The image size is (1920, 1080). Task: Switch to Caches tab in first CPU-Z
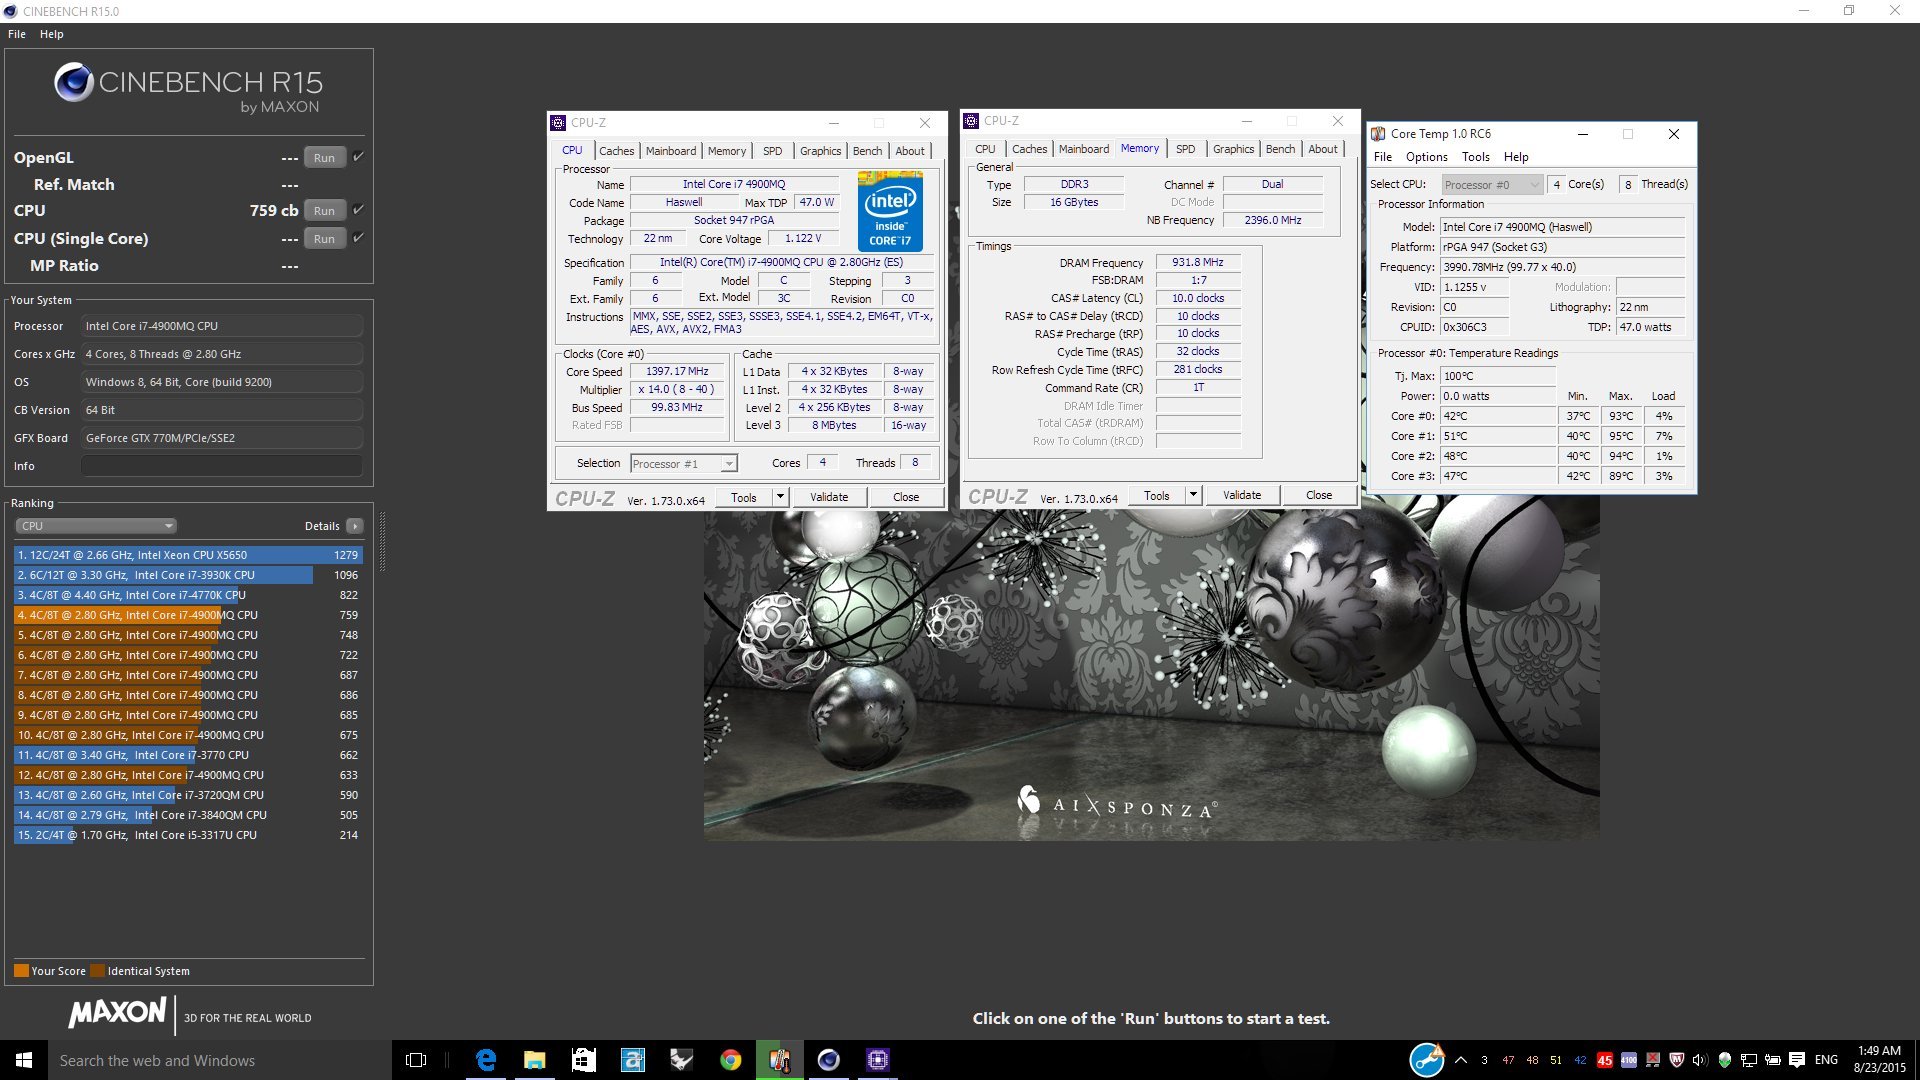point(617,151)
